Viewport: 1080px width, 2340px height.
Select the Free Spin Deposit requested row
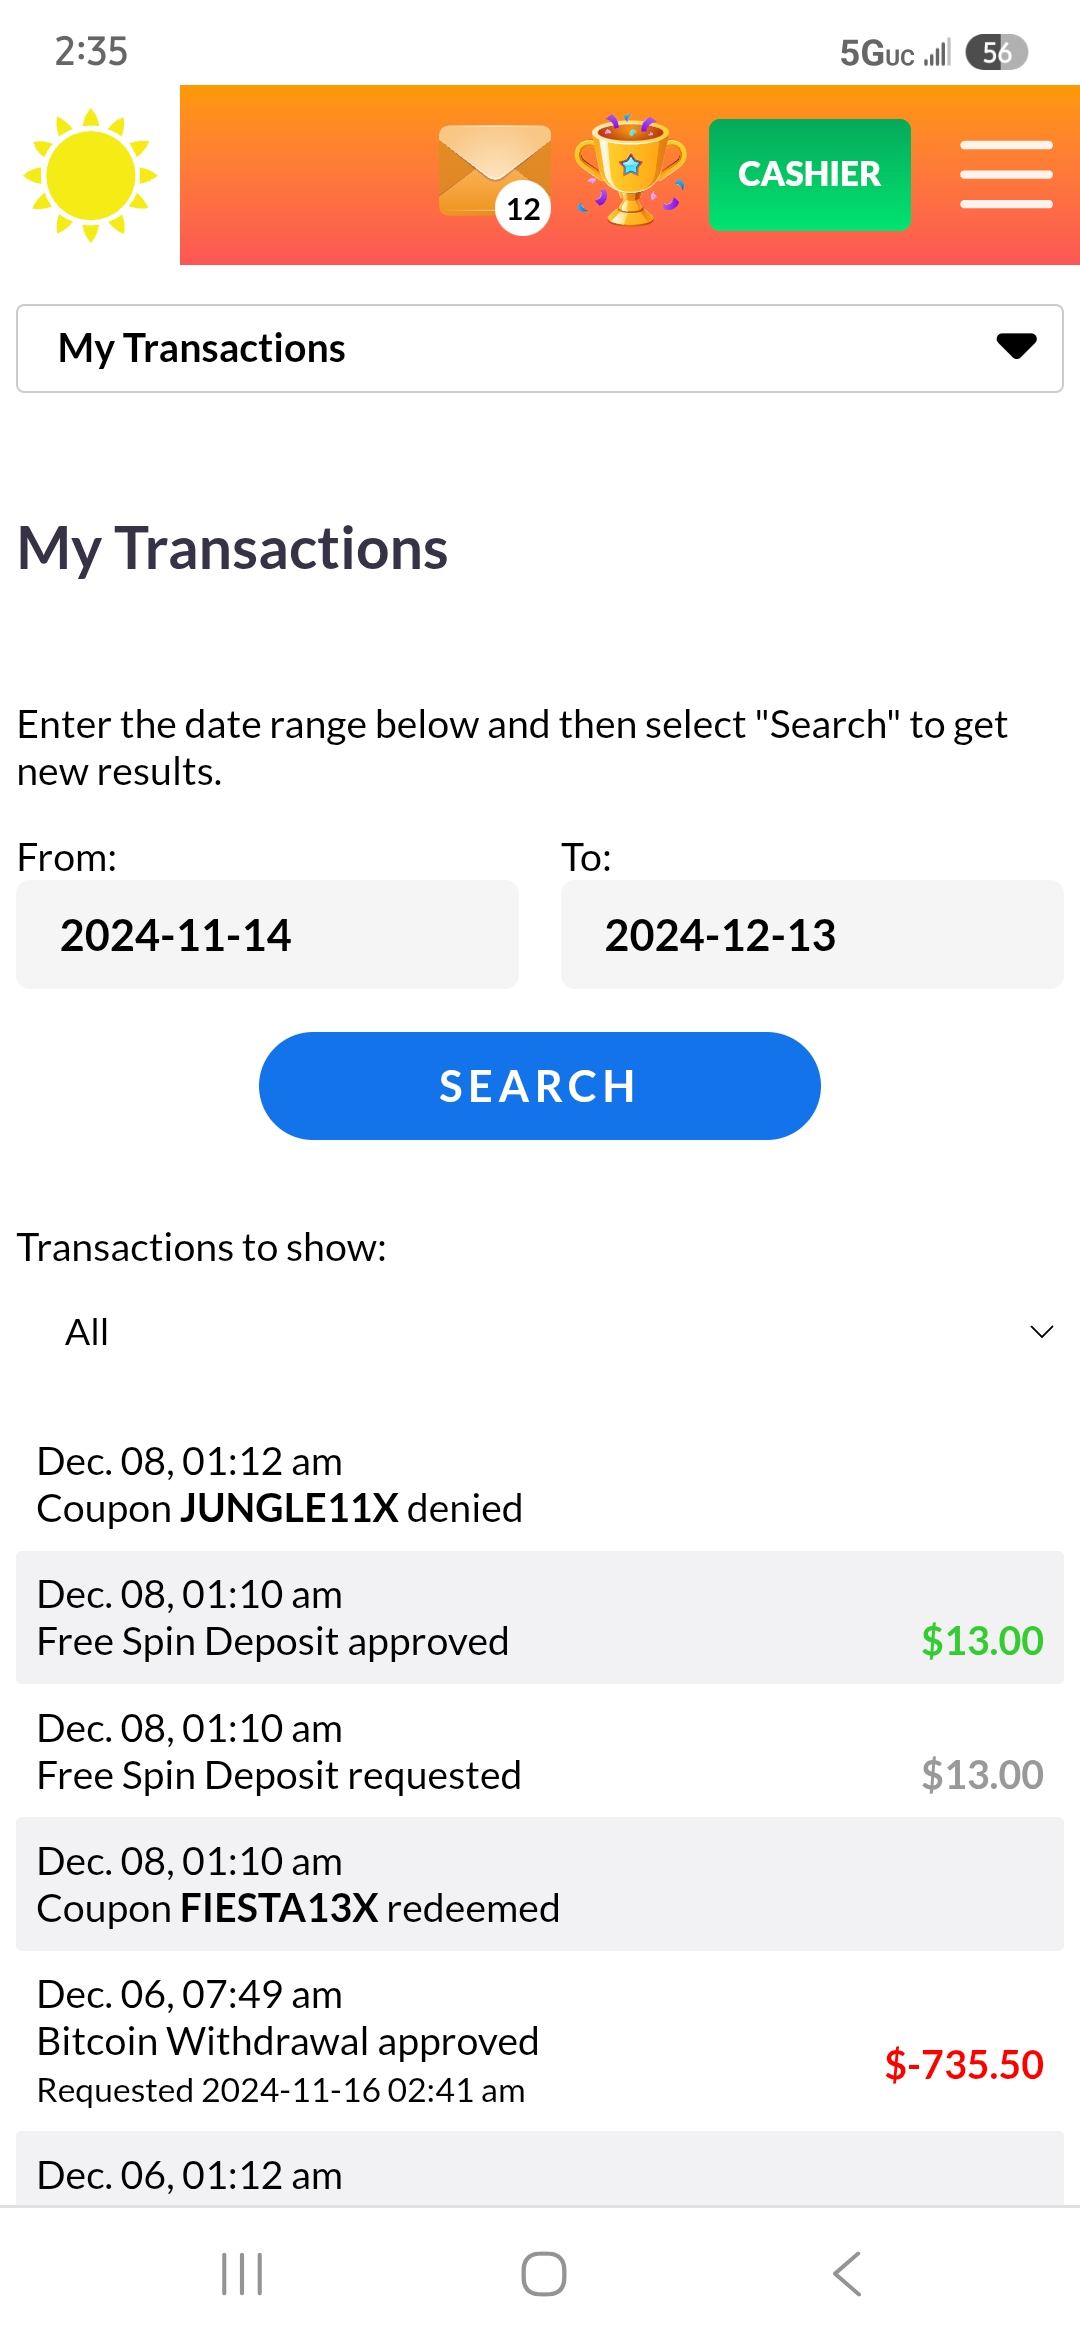(x=540, y=1752)
